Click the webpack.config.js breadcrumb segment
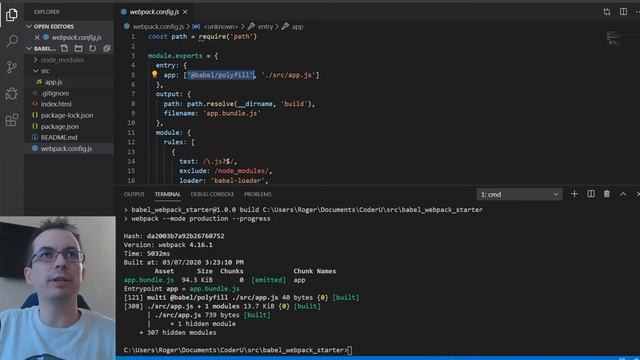The width and height of the screenshot is (640, 360). 158,27
